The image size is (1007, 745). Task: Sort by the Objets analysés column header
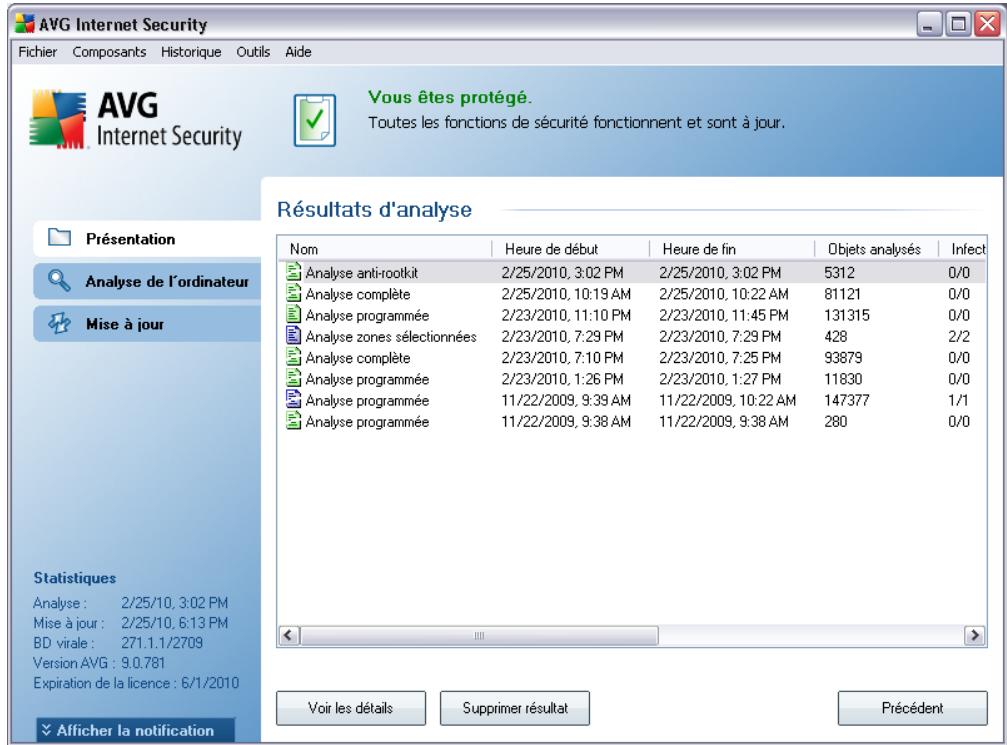point(876,249)
